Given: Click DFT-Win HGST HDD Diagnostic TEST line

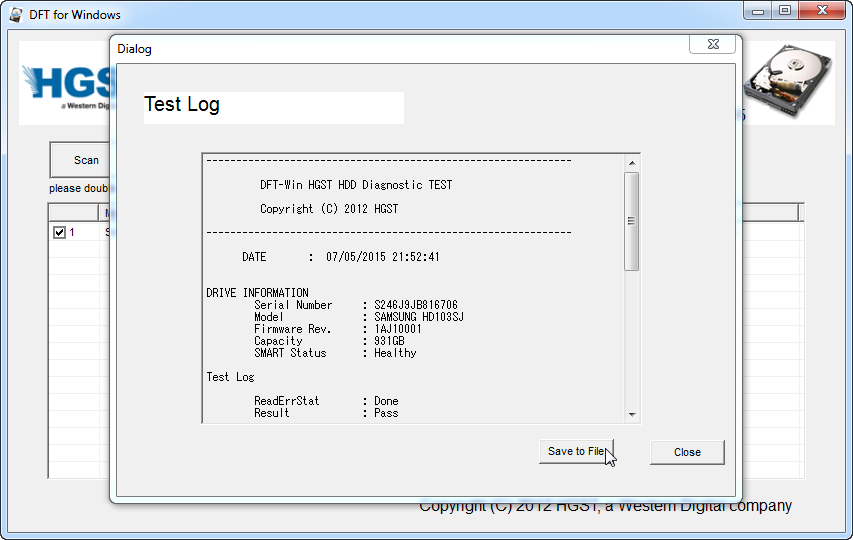Looking at the screenshot, I should (x=356, y=185).
